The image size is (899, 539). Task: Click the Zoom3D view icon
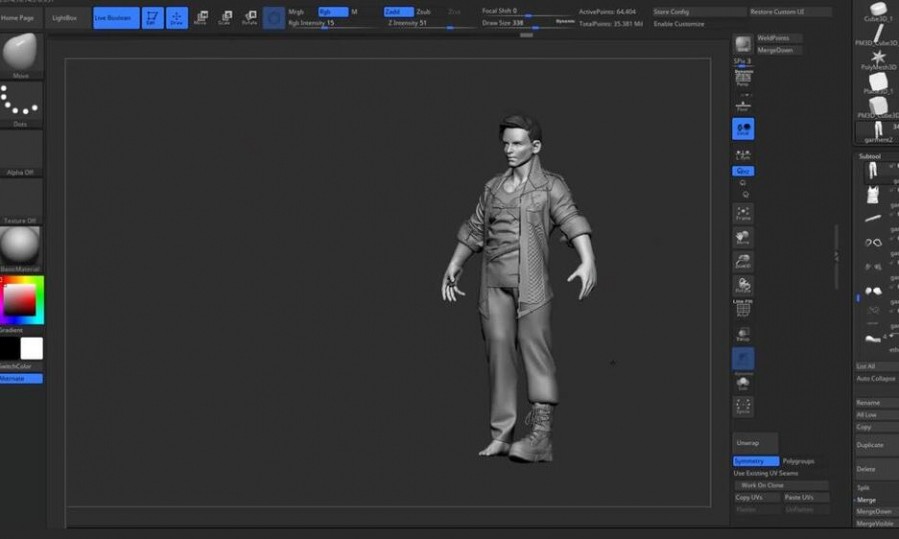(743, 261)
